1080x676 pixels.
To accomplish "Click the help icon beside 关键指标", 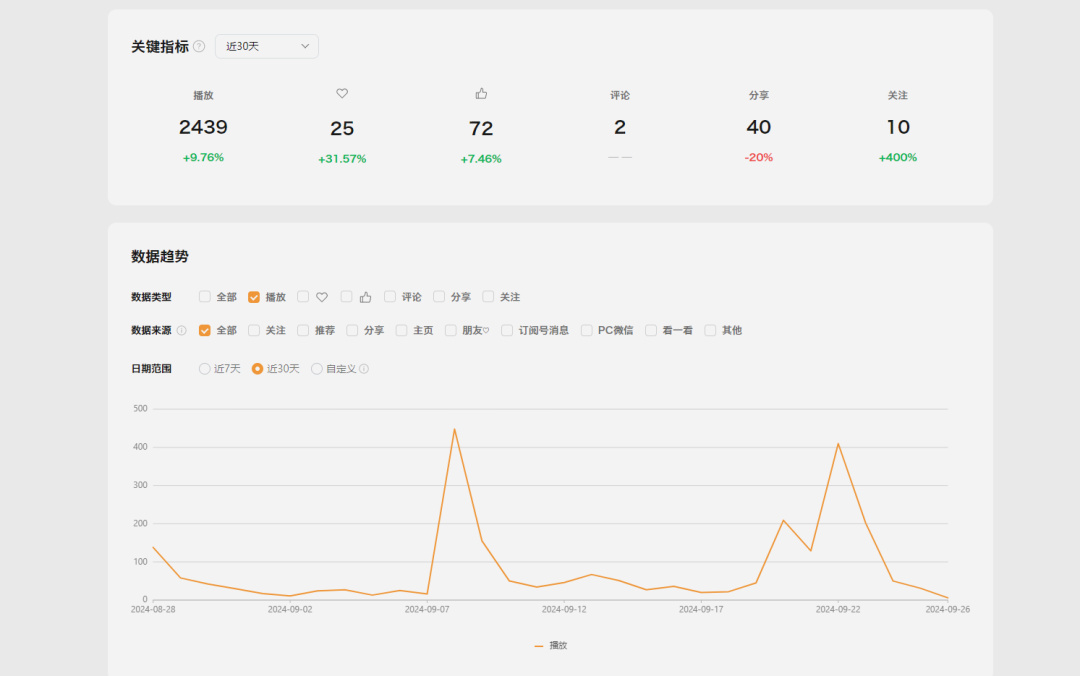I will tap(199, 46).
